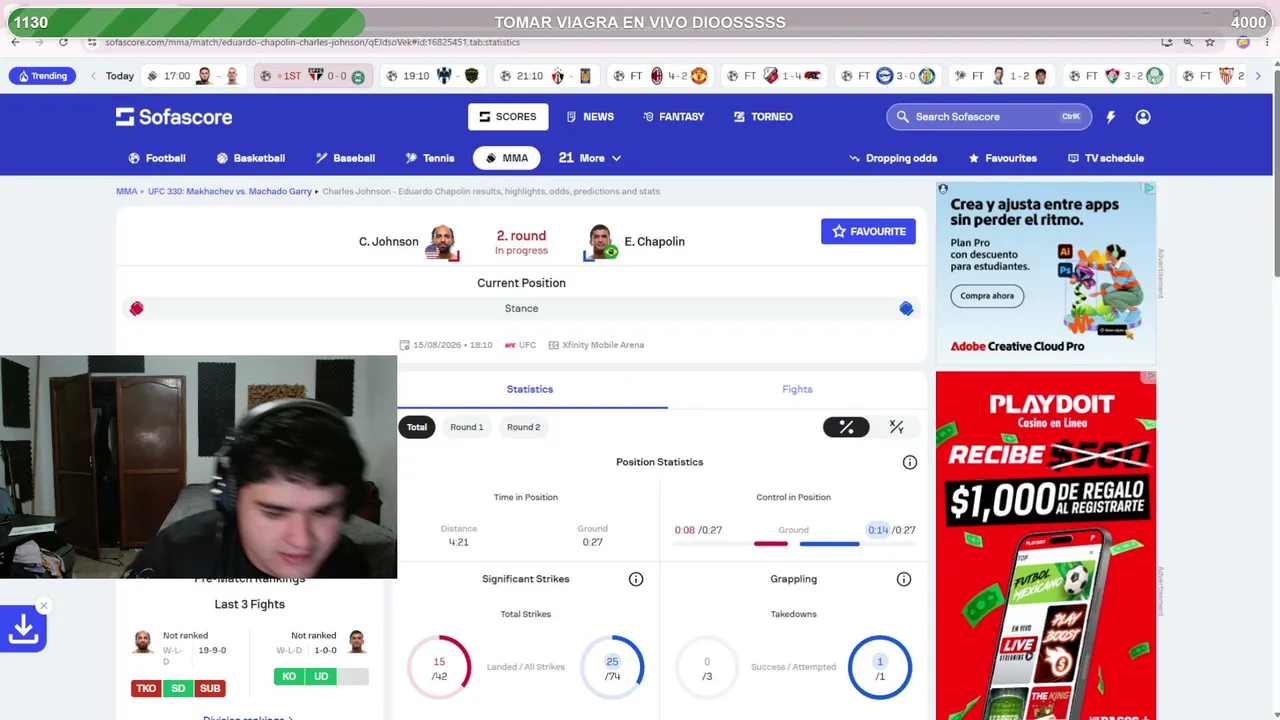Reload the page with browser refresh icon
This screenshot has height=720, width=1280.
coord(63,42)
